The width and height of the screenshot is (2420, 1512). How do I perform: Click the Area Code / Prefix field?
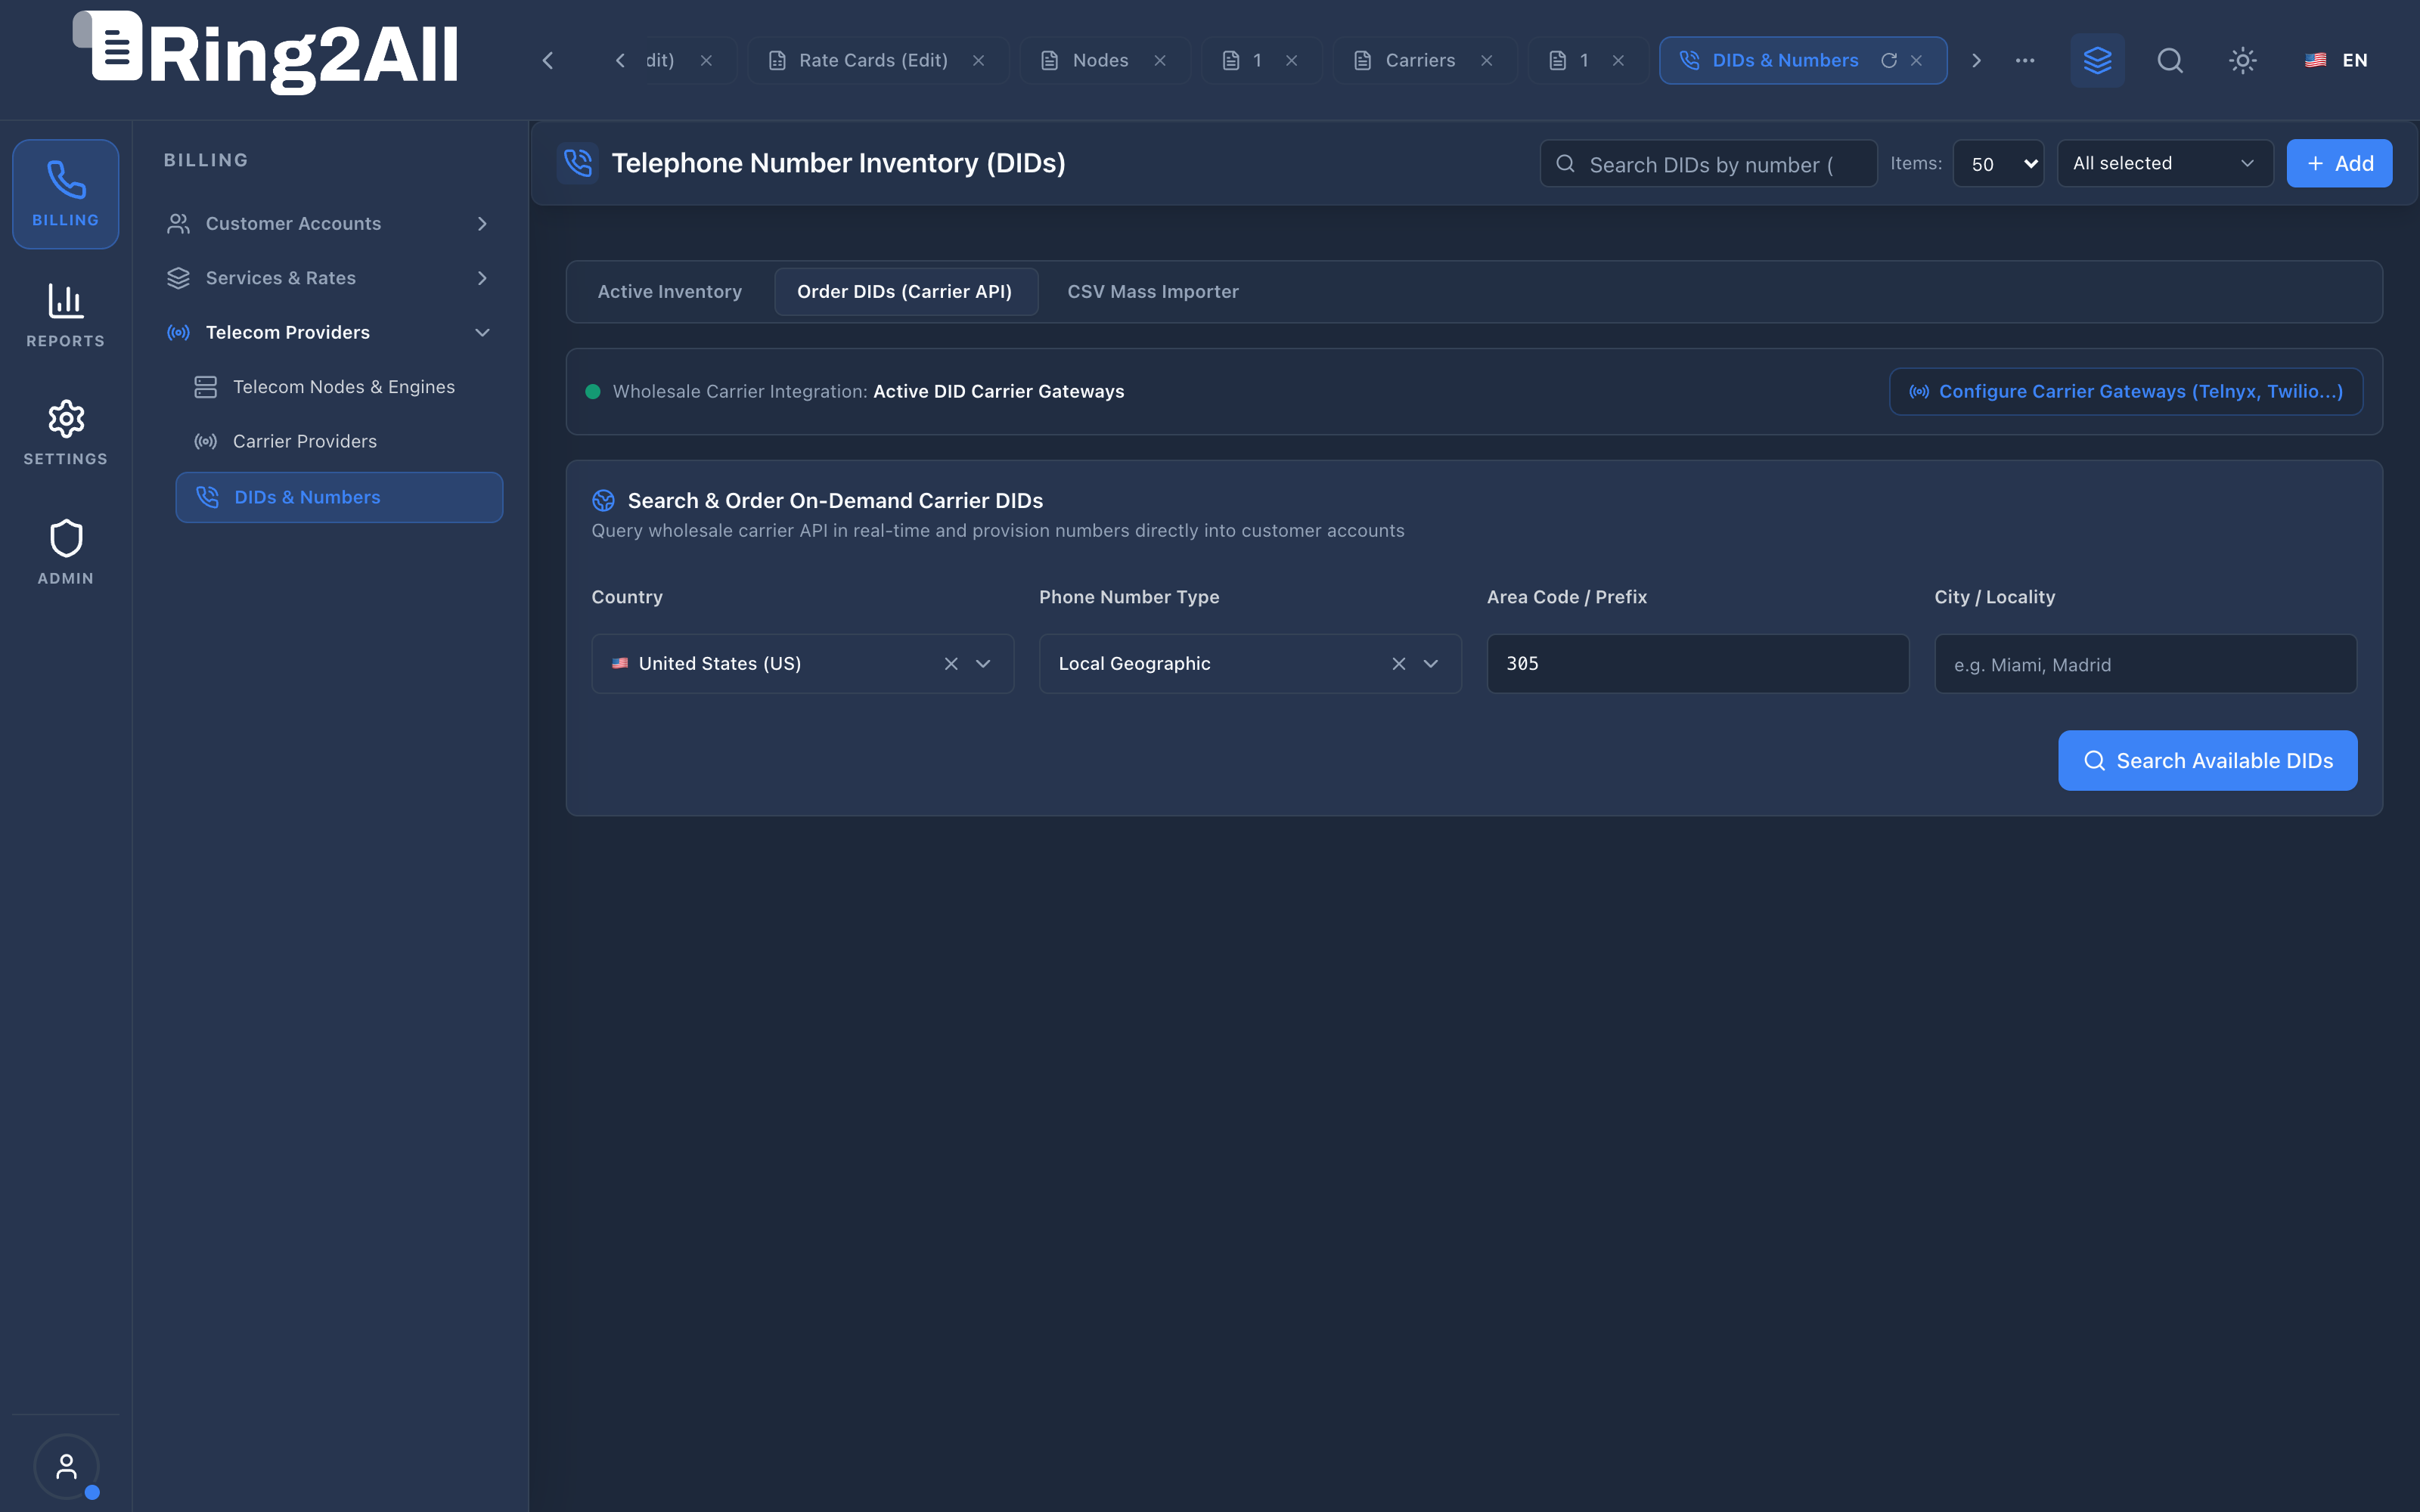pyautogui.click(x=1697, y=664)
